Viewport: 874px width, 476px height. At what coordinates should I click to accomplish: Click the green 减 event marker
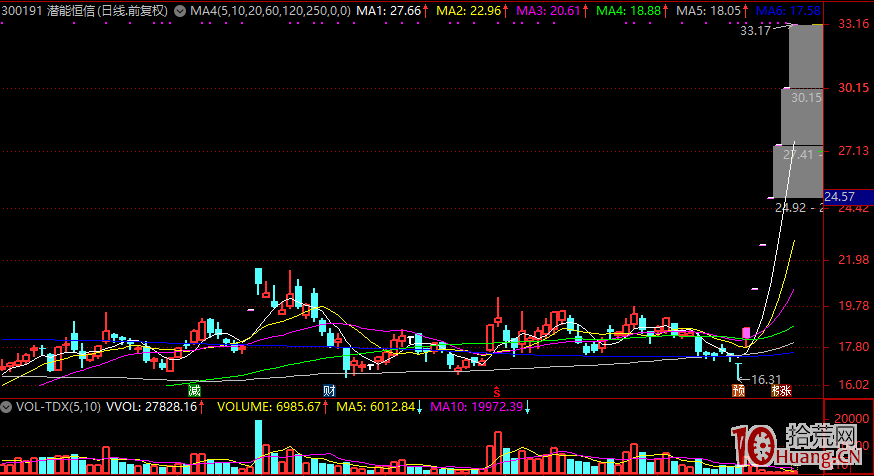click(194, 390)
